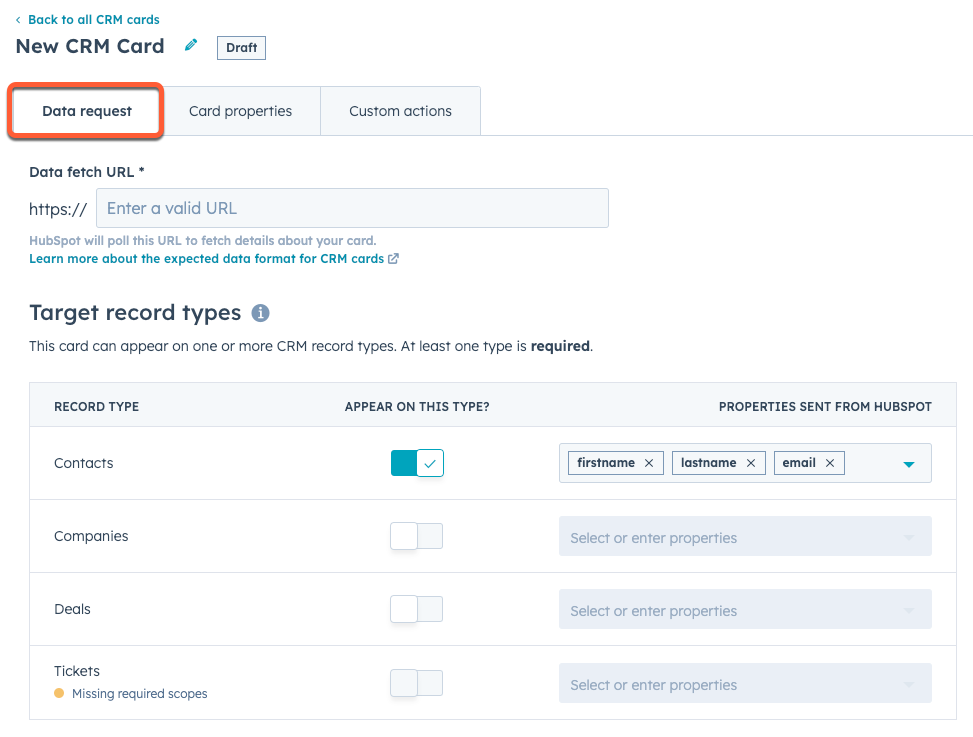Expand the Contacts properties dropdown arrow
This screenshot has height=737, width=973.
click(909, 464)
